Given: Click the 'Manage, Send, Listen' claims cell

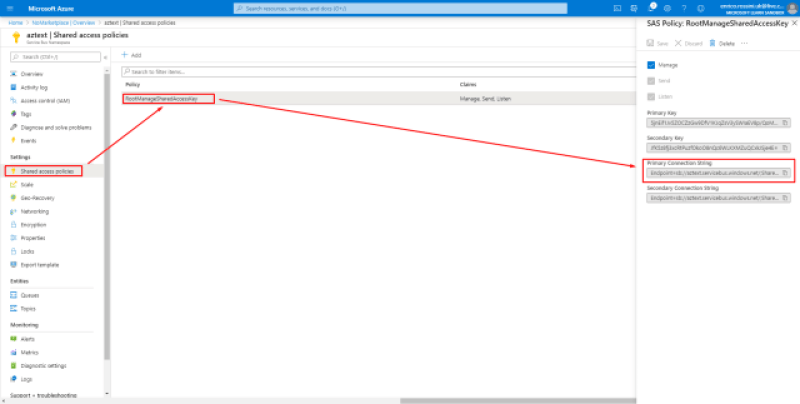Looking at the screenshot, I should click(x=485, y=98).
